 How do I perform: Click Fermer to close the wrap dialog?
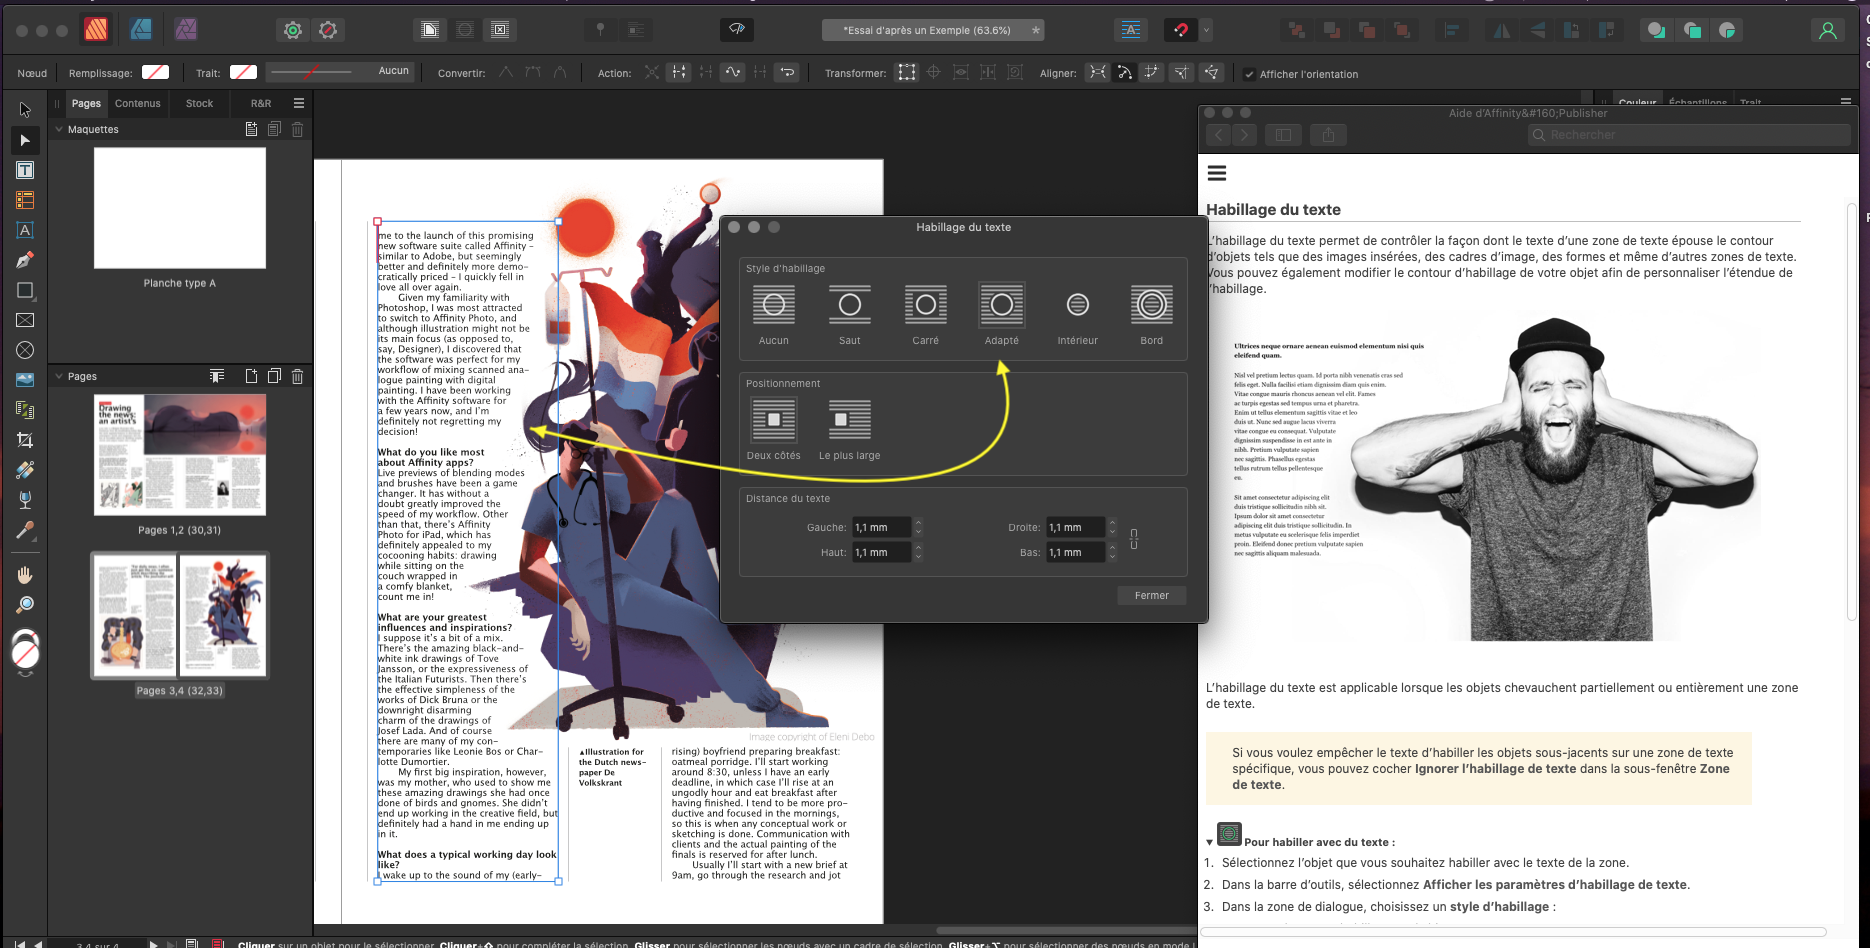[x=1152, y=595]
